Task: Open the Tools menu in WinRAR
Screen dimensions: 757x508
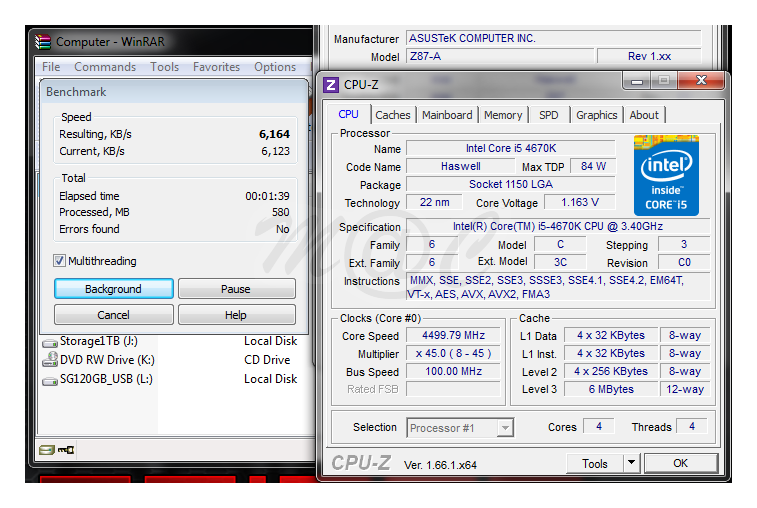Action: point(164,67)
